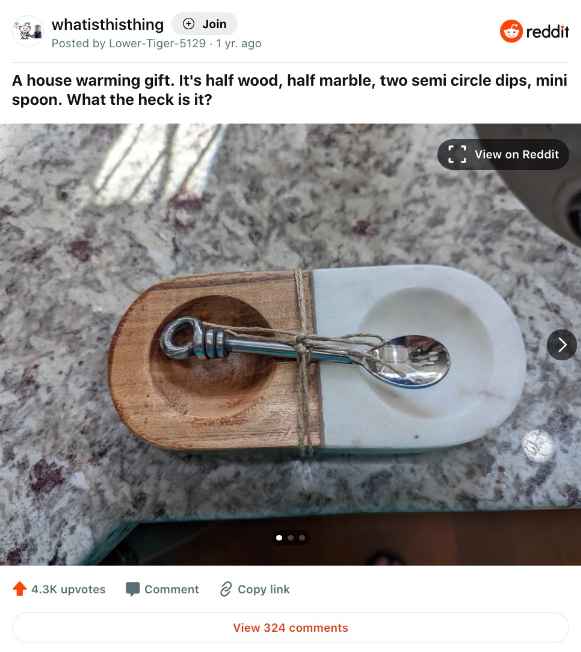Click View 324 comments button
The height and width of the screenshot is (652, 581).
click(290, 627)
